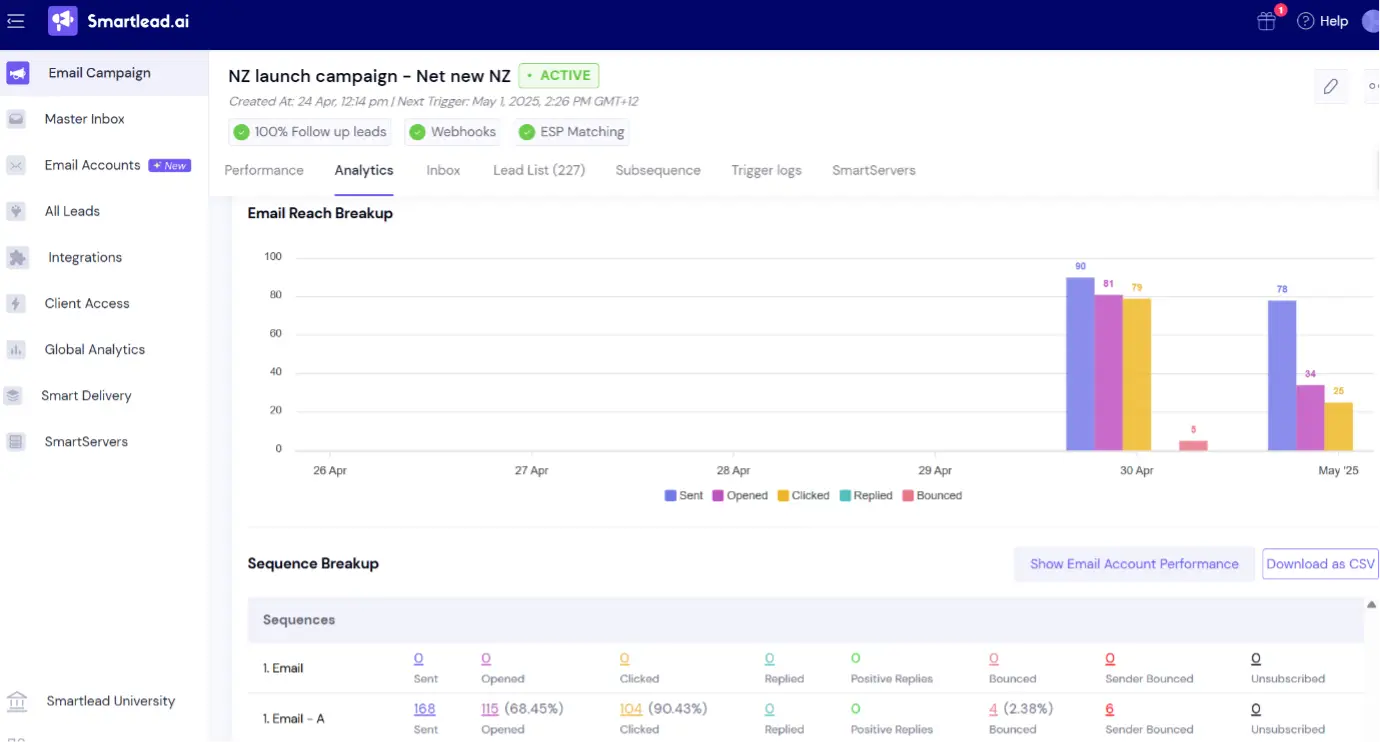1384x745 pixels.
Task: Click the 100% Follow up leads checkmark
Action: coord(241,132)
